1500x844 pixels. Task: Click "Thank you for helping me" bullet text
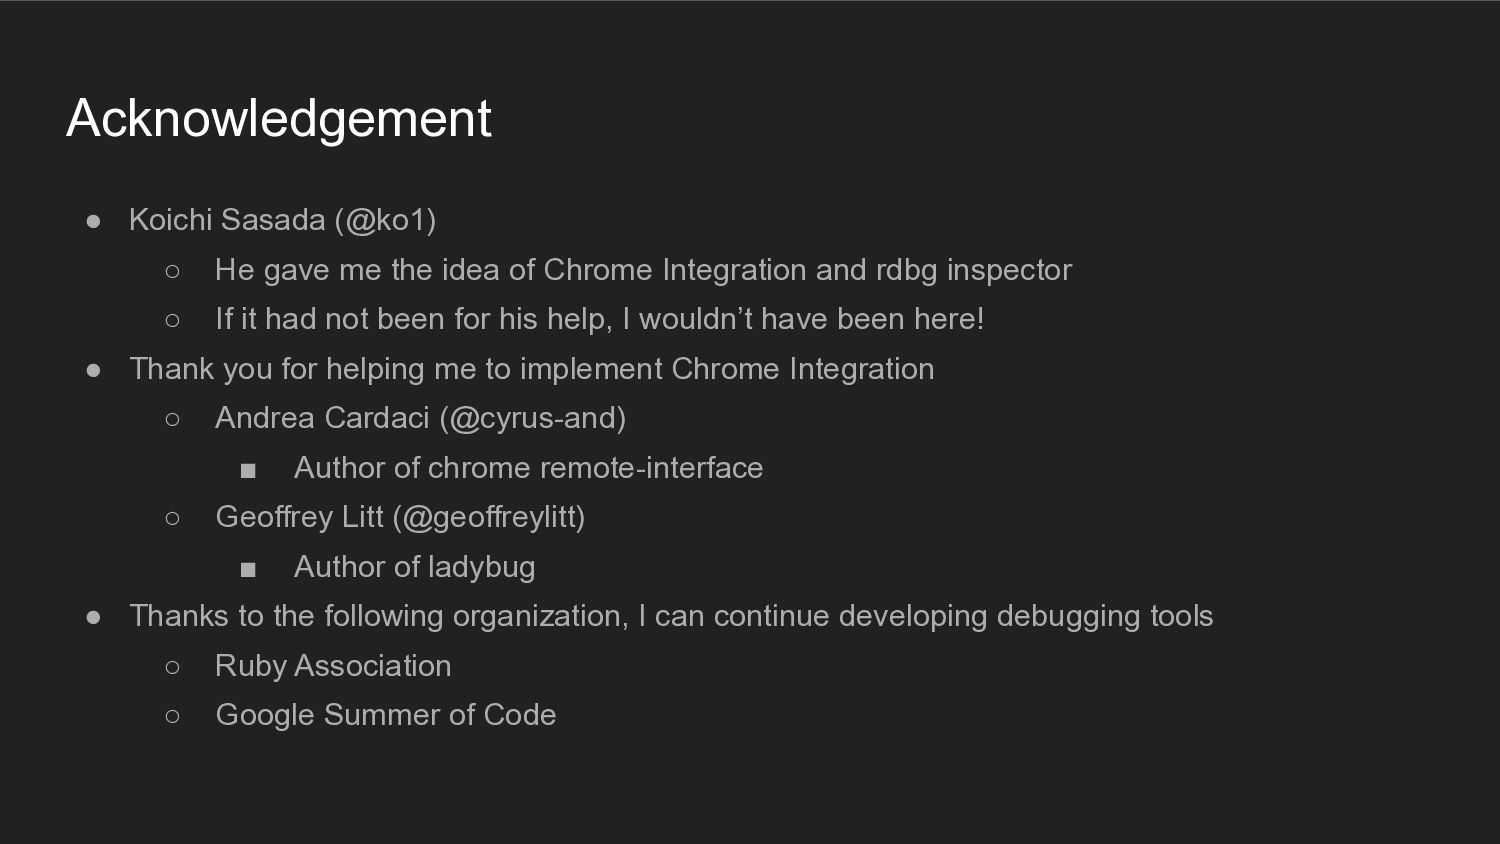pos(532,369)
